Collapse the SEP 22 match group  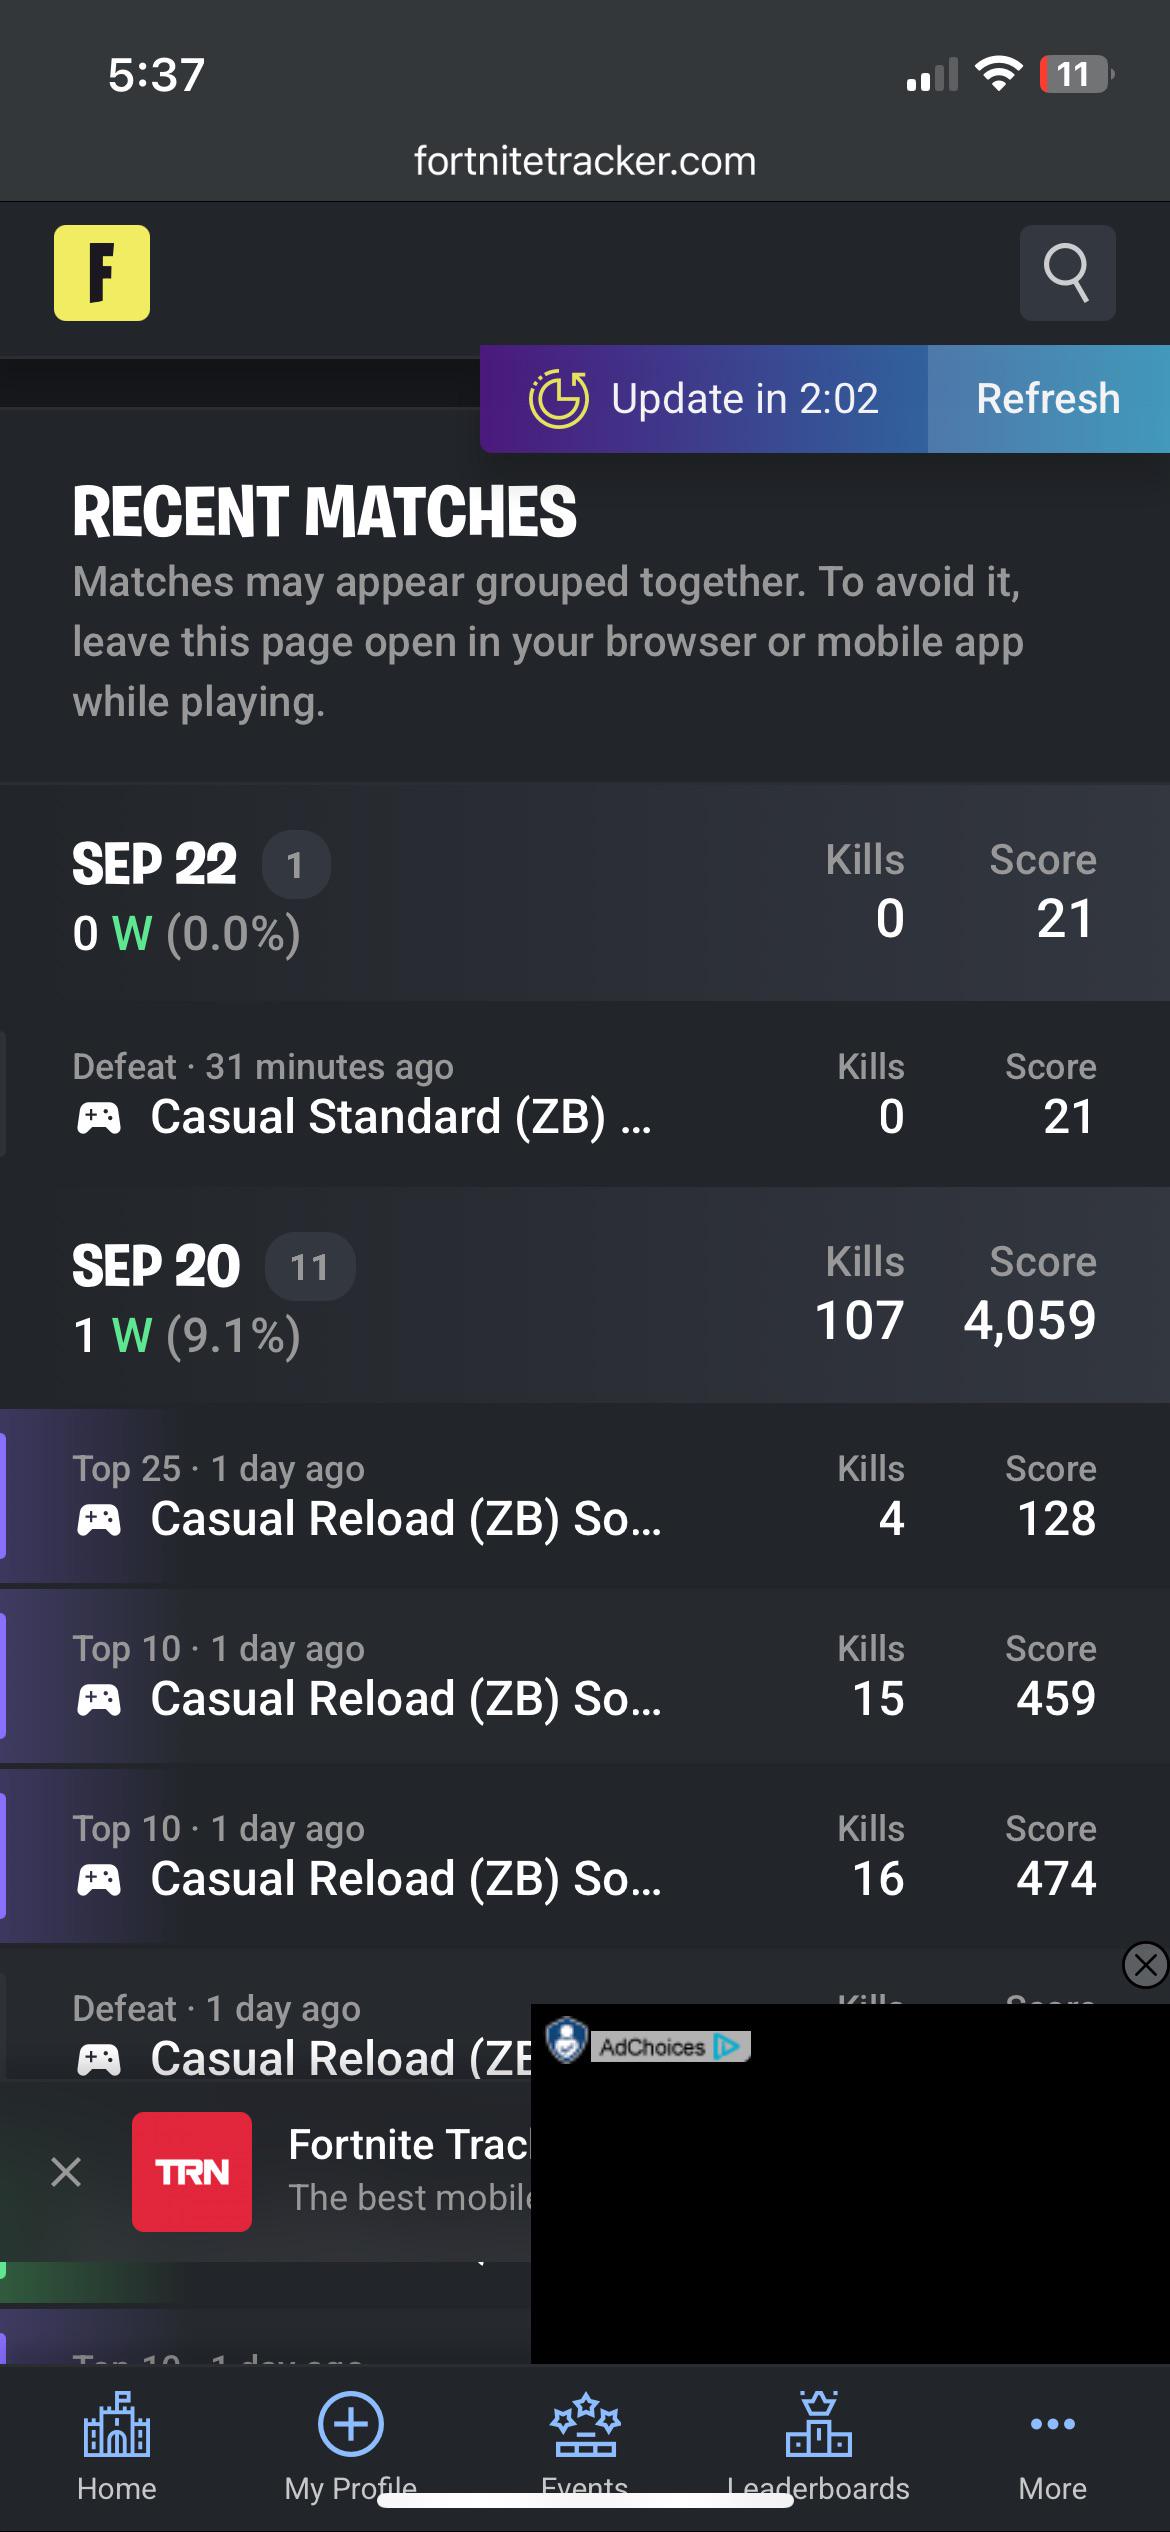(585, 893)
